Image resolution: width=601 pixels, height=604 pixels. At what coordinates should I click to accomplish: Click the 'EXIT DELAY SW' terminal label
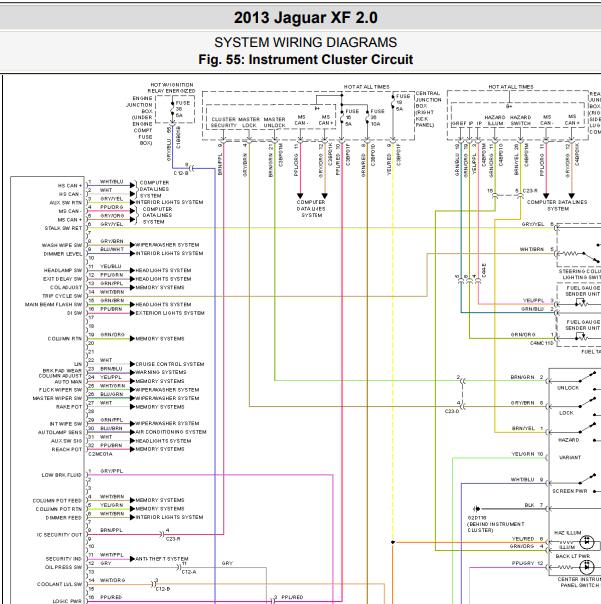[x=62, y=279]
